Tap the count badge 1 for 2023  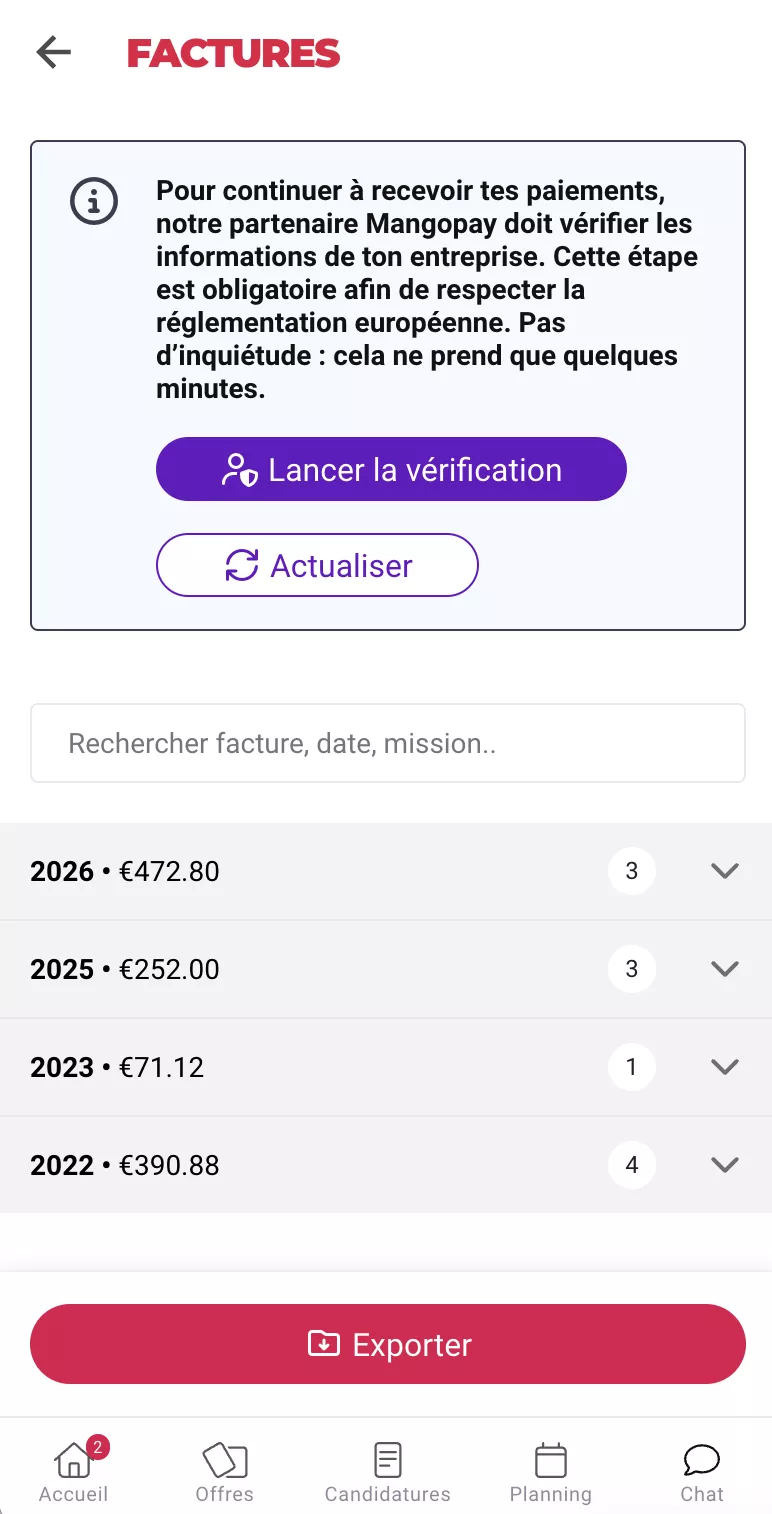(632, 1067)
